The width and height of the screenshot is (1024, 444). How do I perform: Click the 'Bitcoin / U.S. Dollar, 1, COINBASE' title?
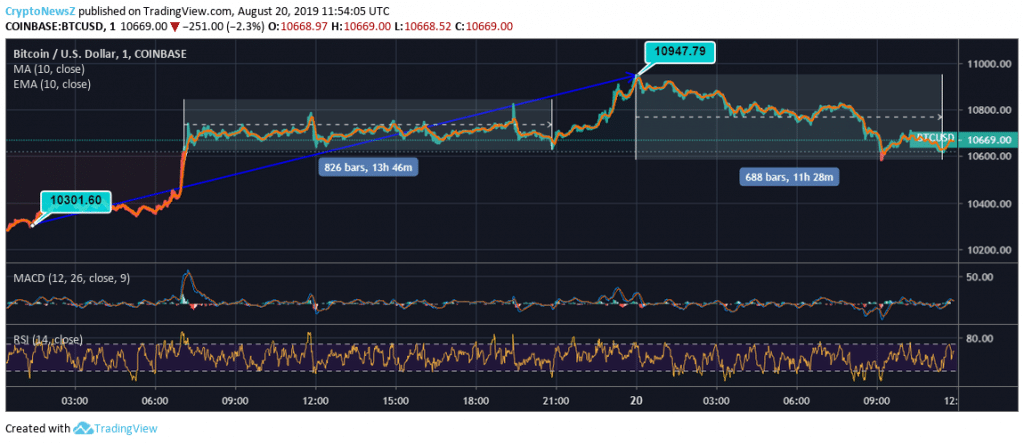tap(100, 54)
